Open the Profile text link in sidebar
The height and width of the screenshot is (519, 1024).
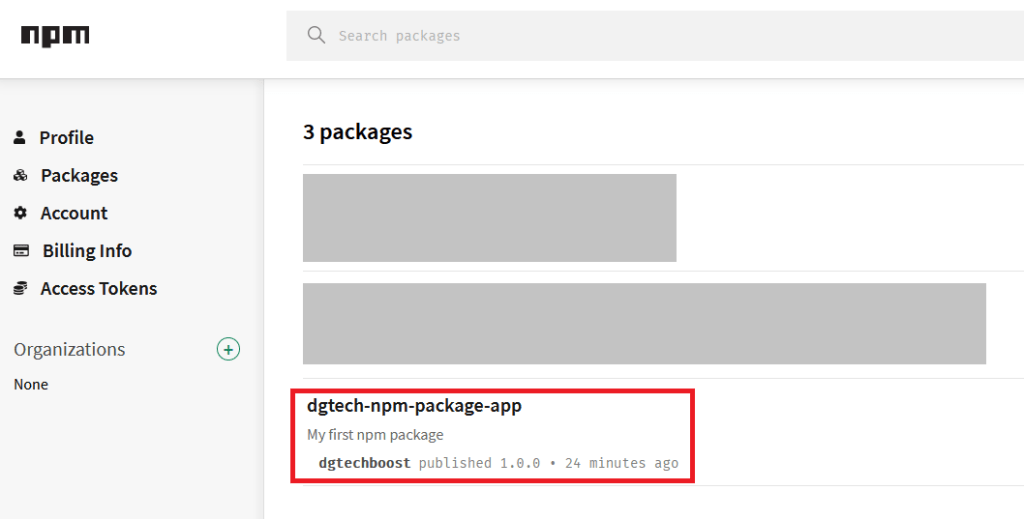click(x=66, y=138)
